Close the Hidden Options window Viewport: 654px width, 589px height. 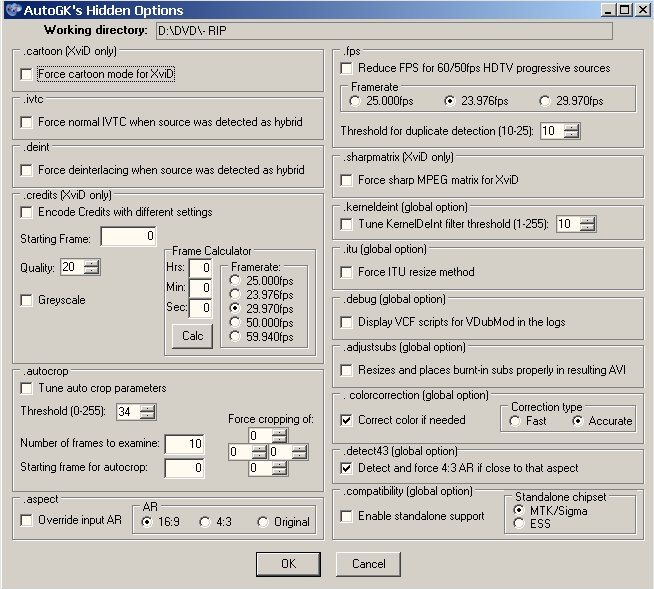click(642, 10)
